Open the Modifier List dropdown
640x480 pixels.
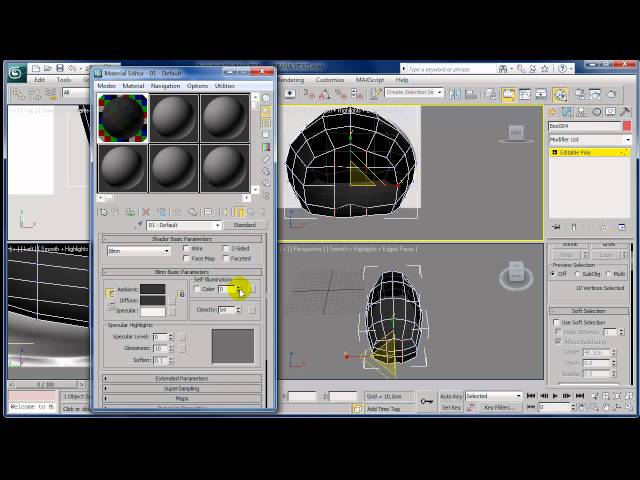[x=589, y=140]
